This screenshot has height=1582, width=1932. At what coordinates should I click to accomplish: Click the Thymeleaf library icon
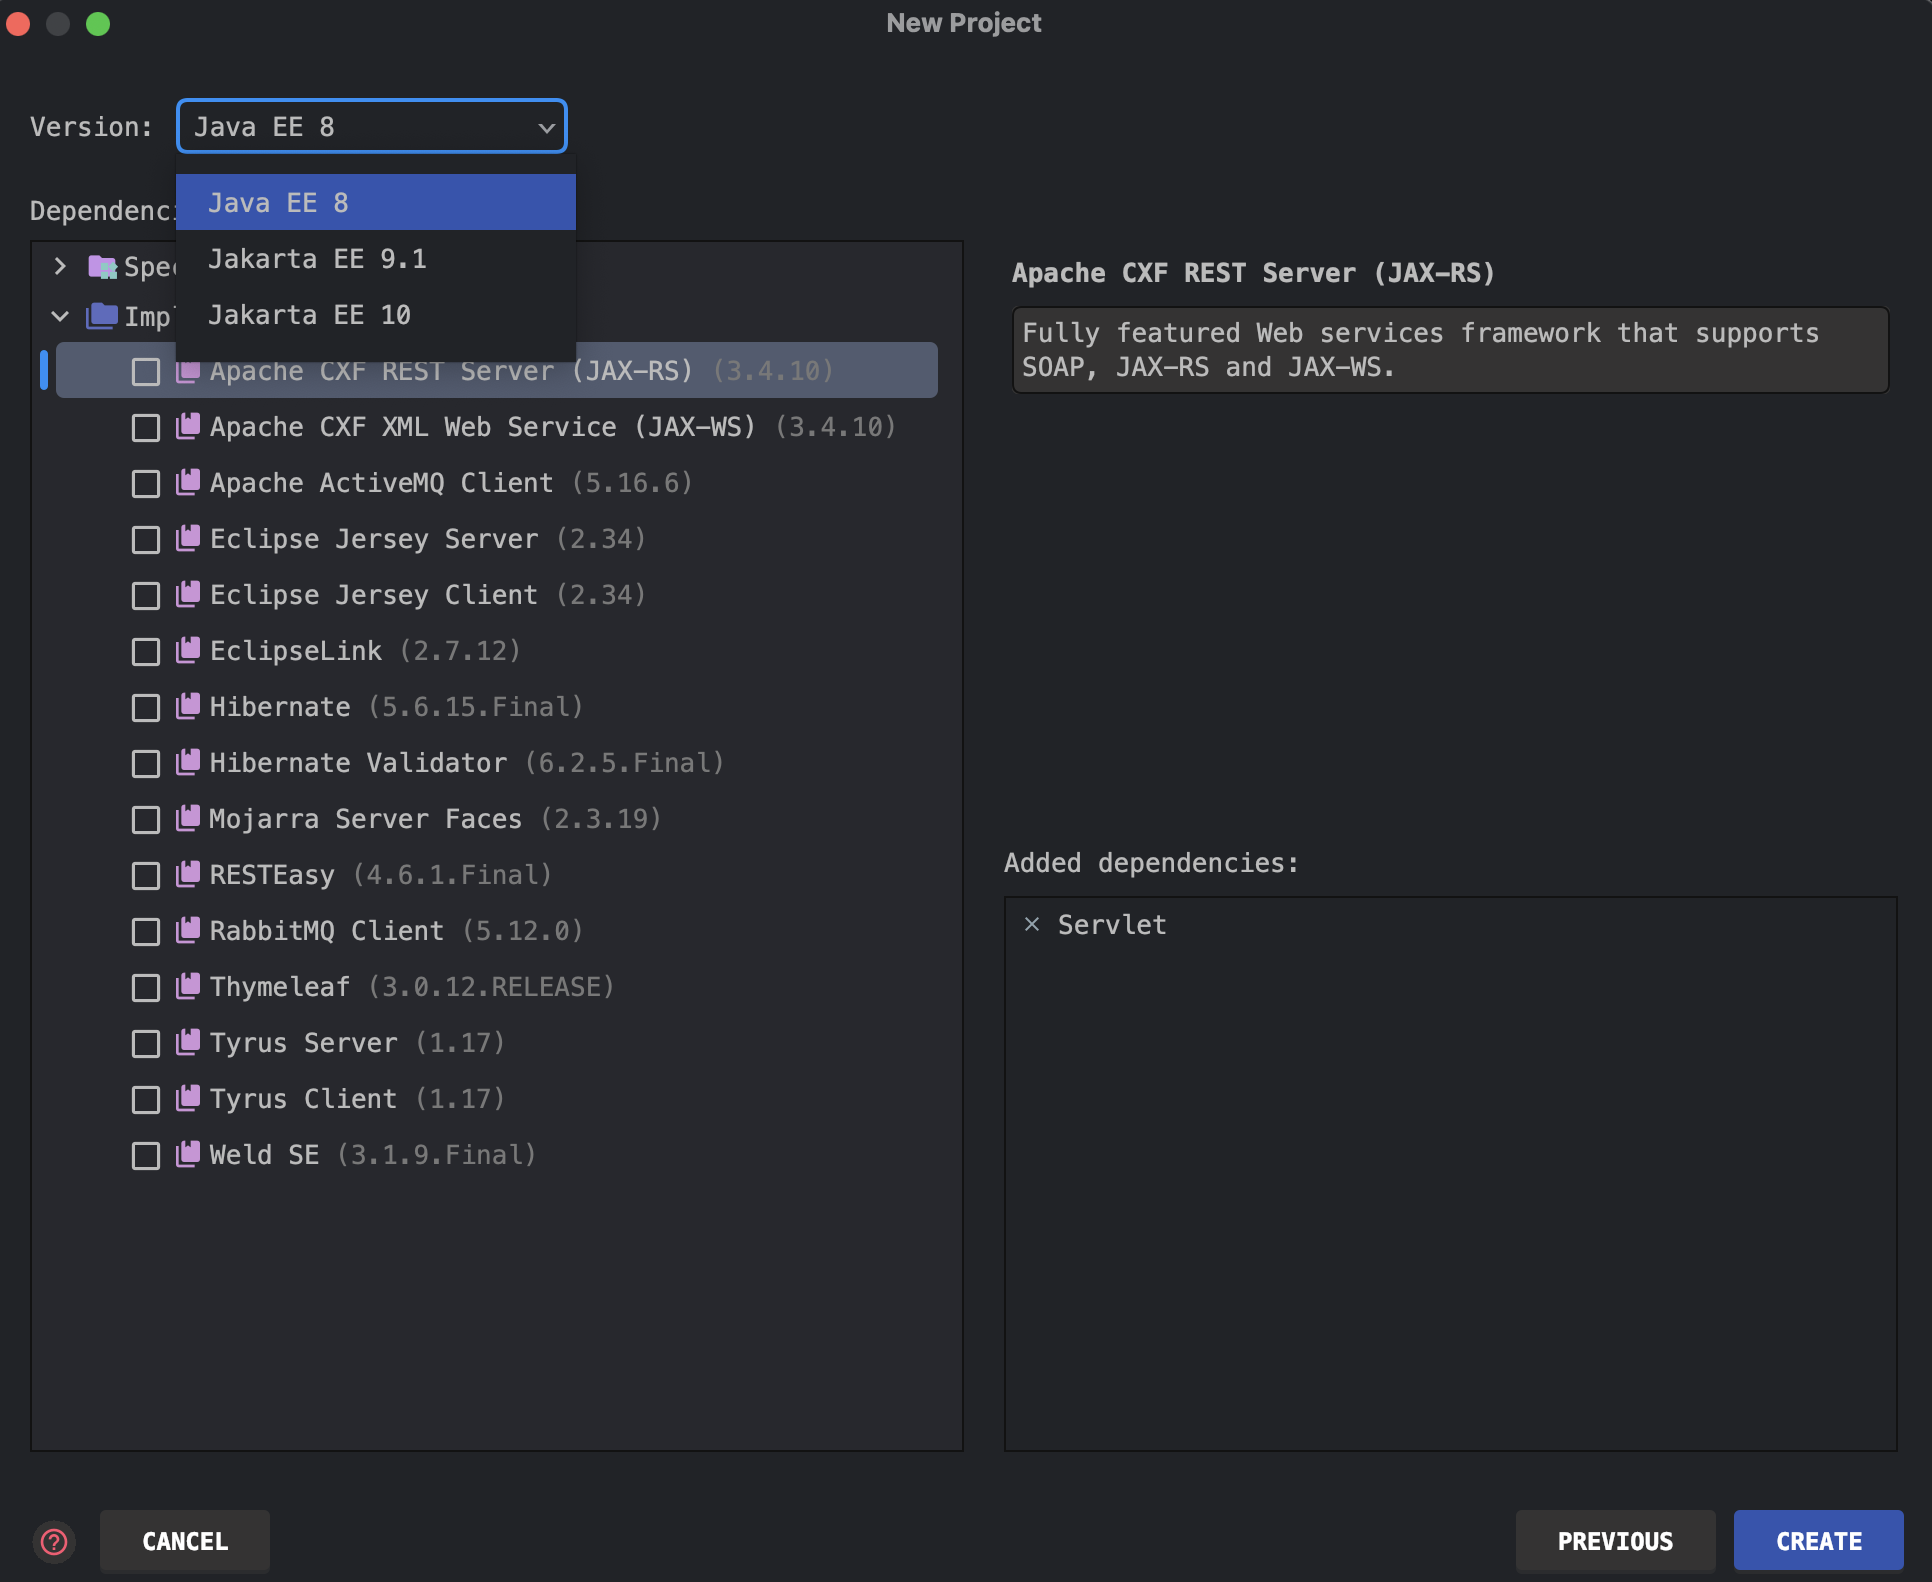click(x=188, y=987)
